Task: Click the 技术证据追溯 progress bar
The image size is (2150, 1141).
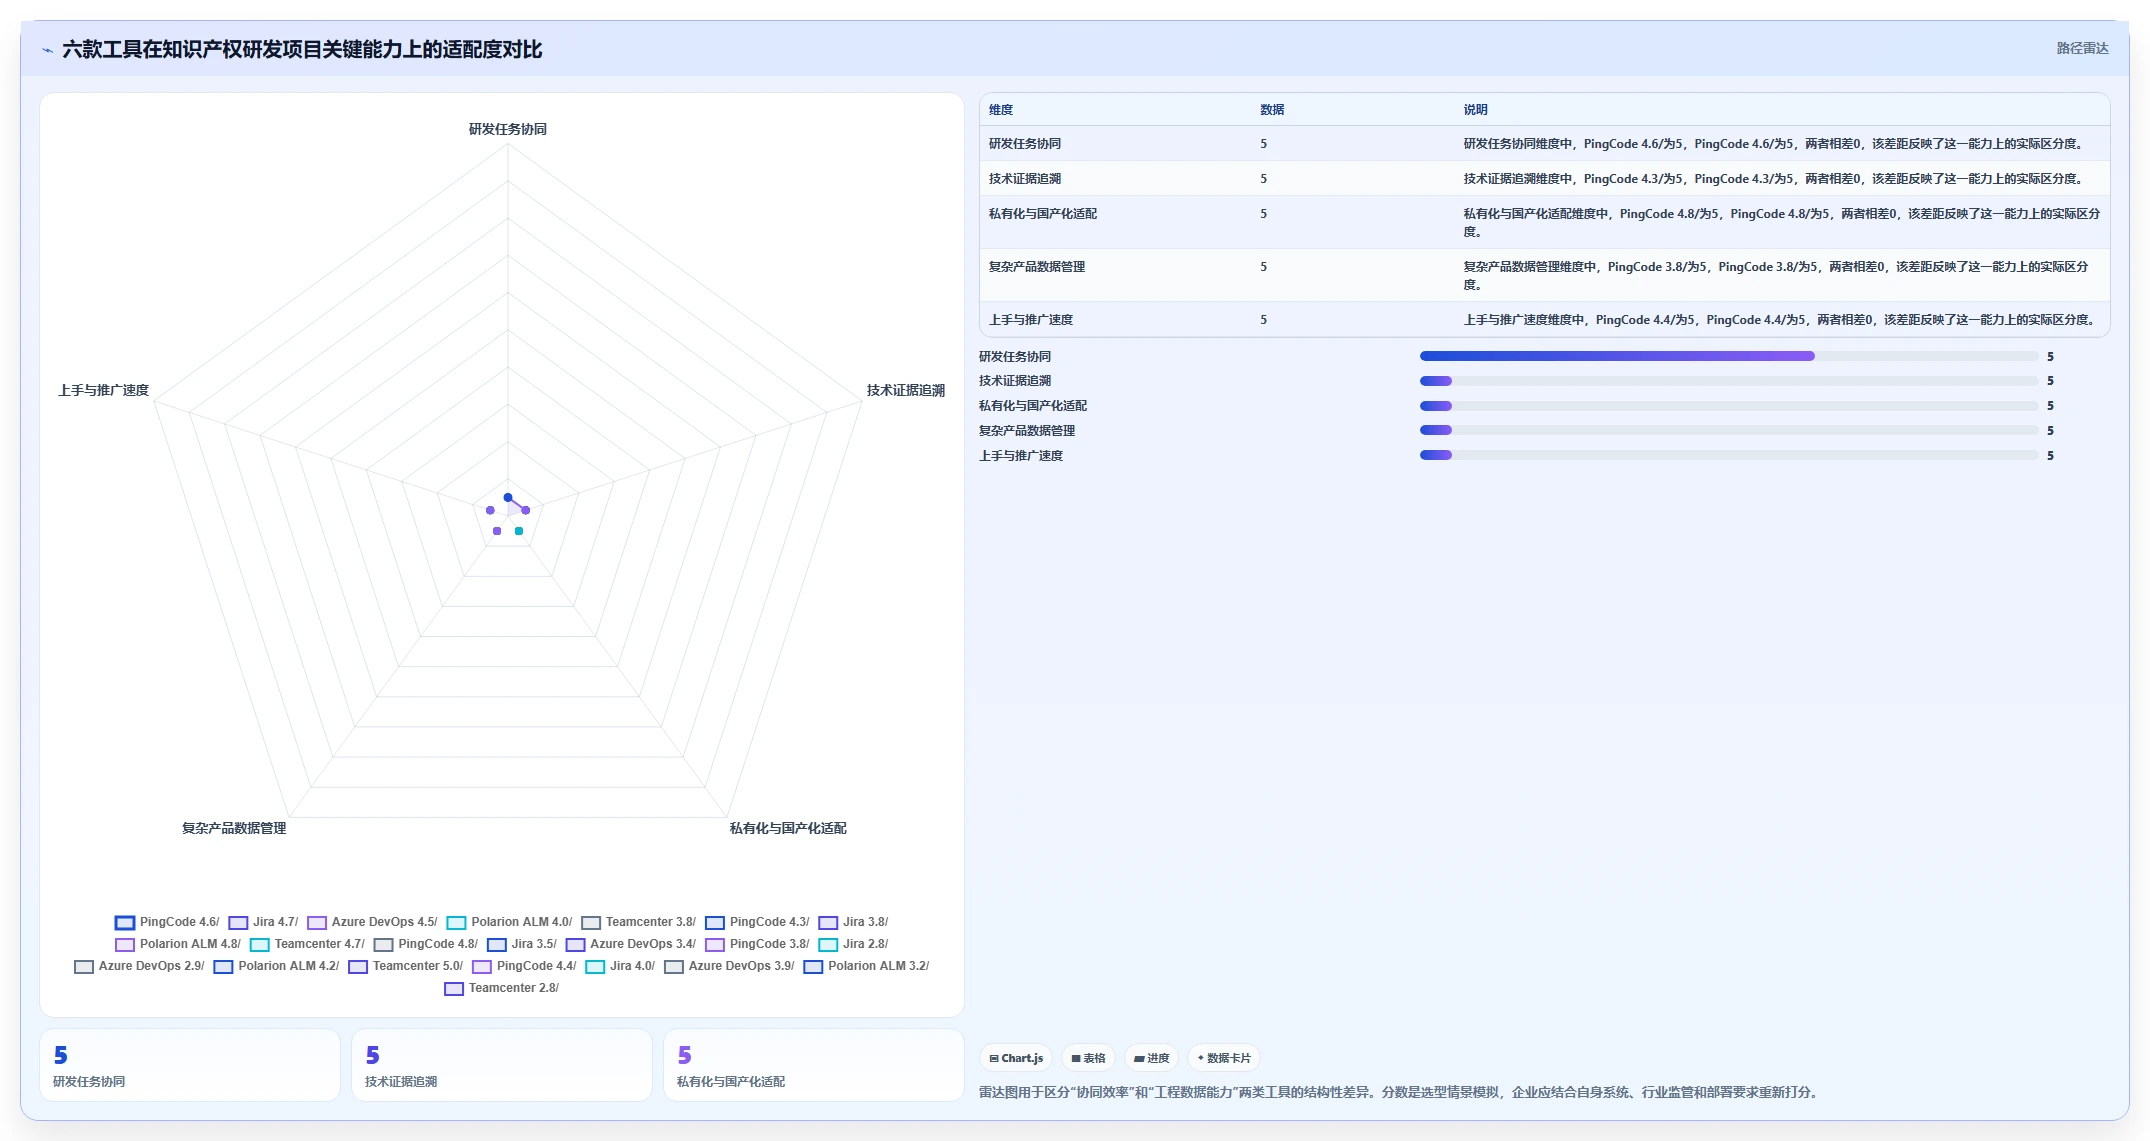Action: (x=1728, y=381)
